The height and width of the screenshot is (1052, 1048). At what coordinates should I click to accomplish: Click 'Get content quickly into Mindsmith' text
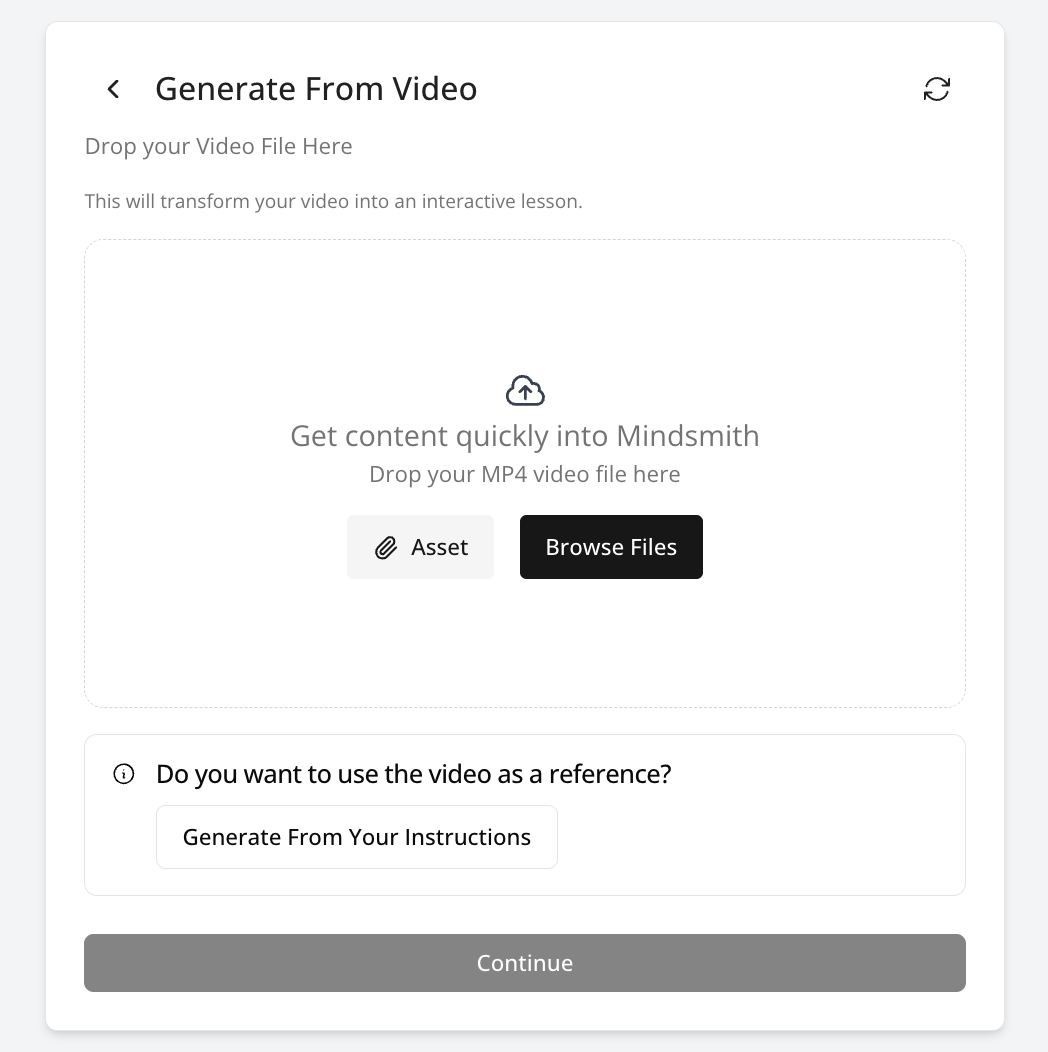524,436
